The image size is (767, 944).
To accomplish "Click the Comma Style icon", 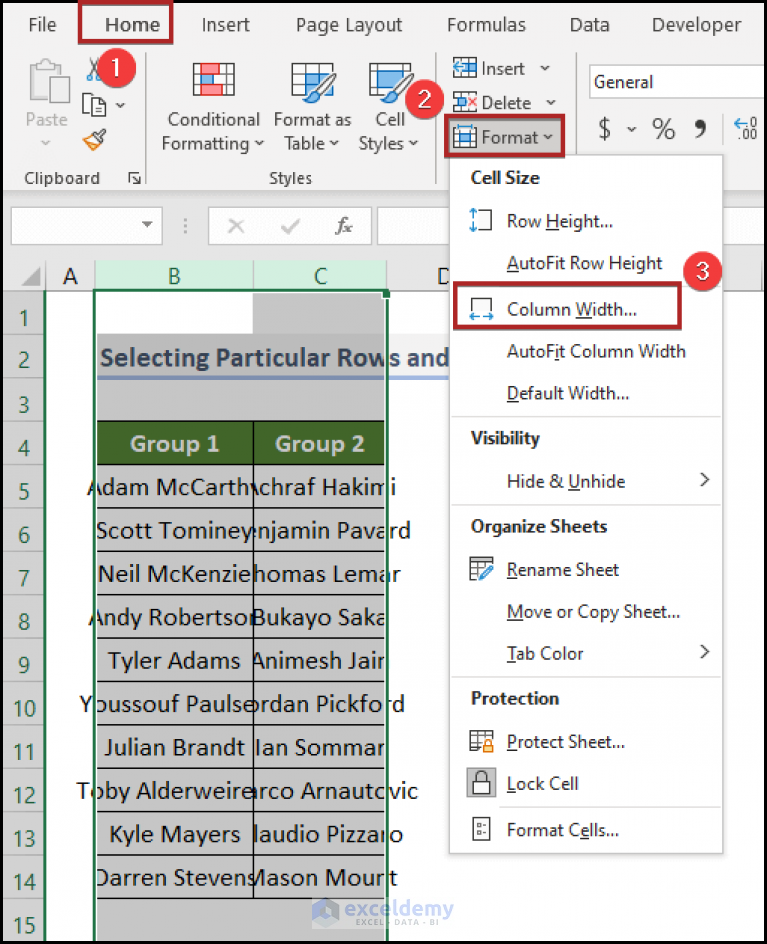I will tap(700, 128).
